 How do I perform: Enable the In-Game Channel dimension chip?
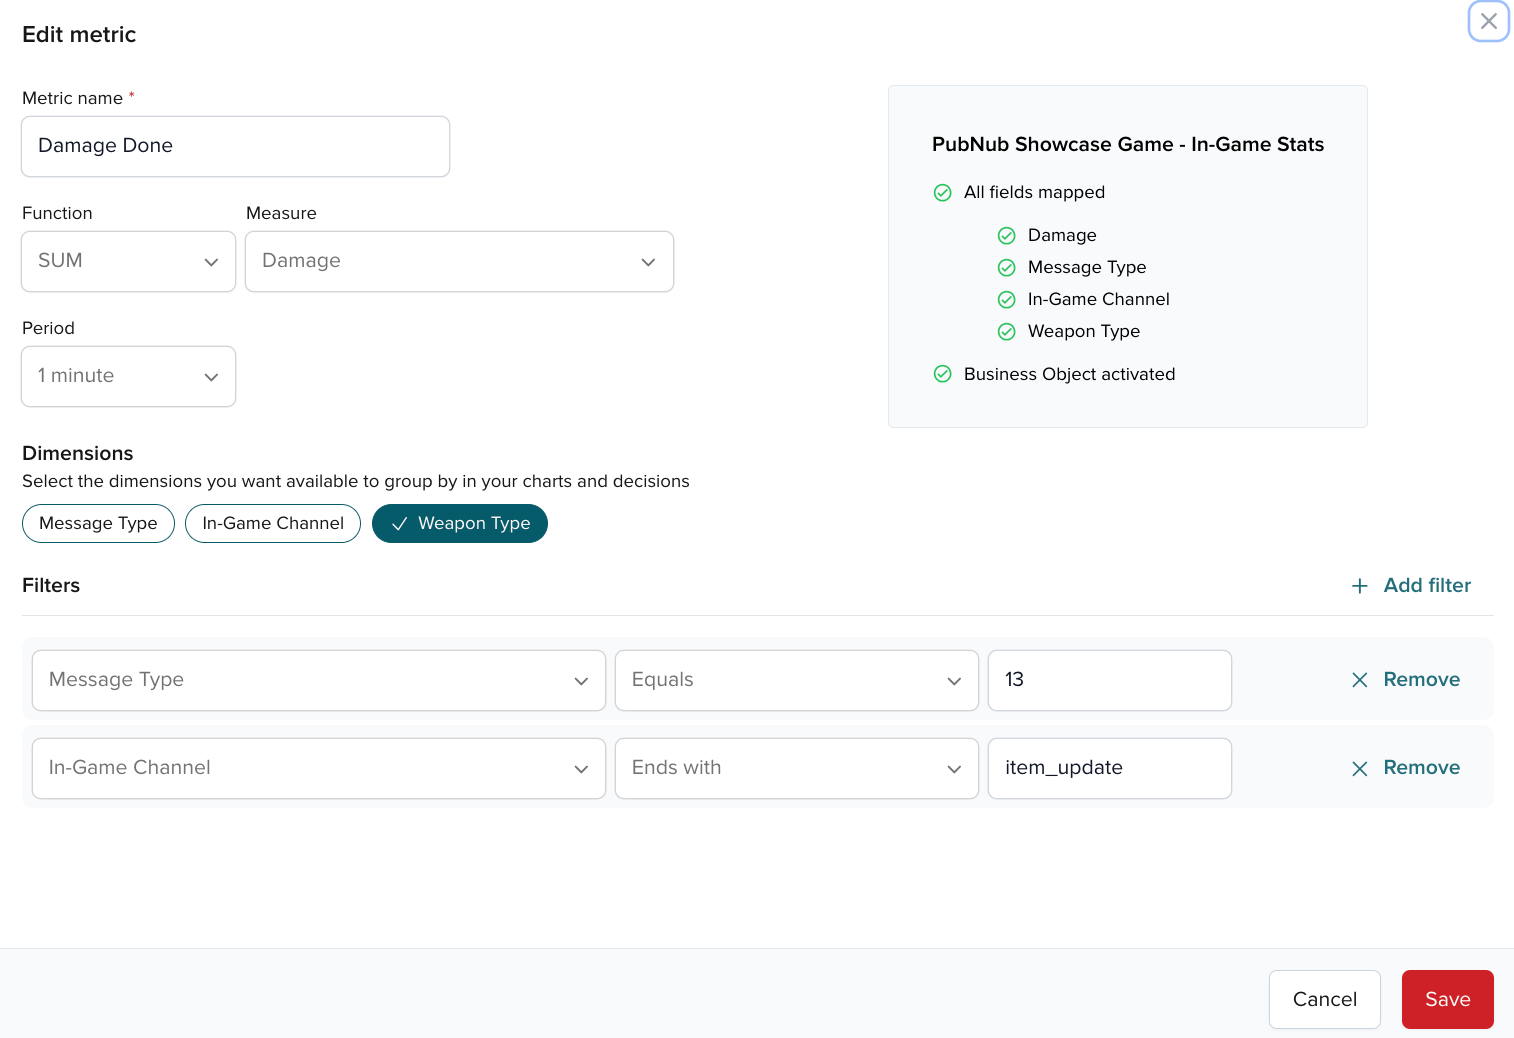(273, 524)
